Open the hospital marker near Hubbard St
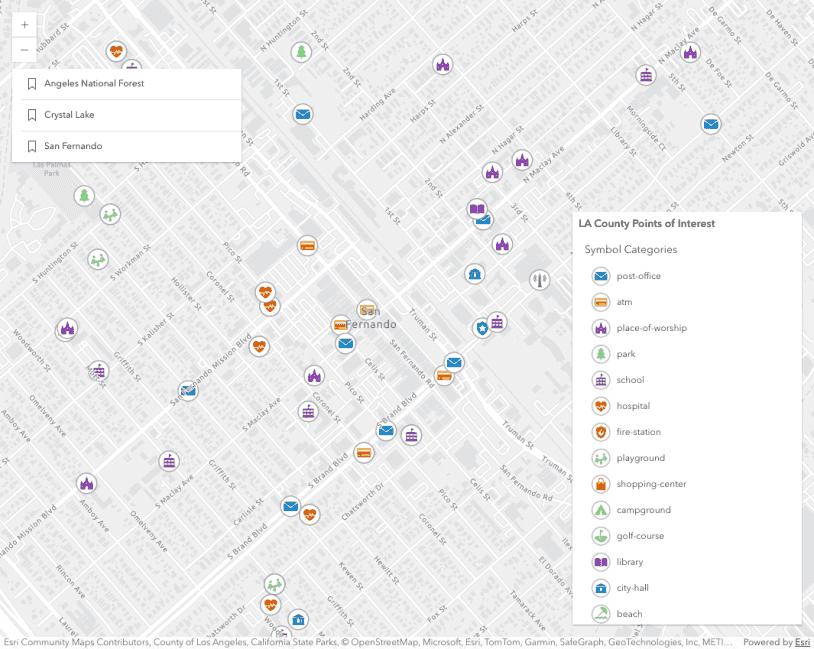814x649 pixels. point(116,50)
